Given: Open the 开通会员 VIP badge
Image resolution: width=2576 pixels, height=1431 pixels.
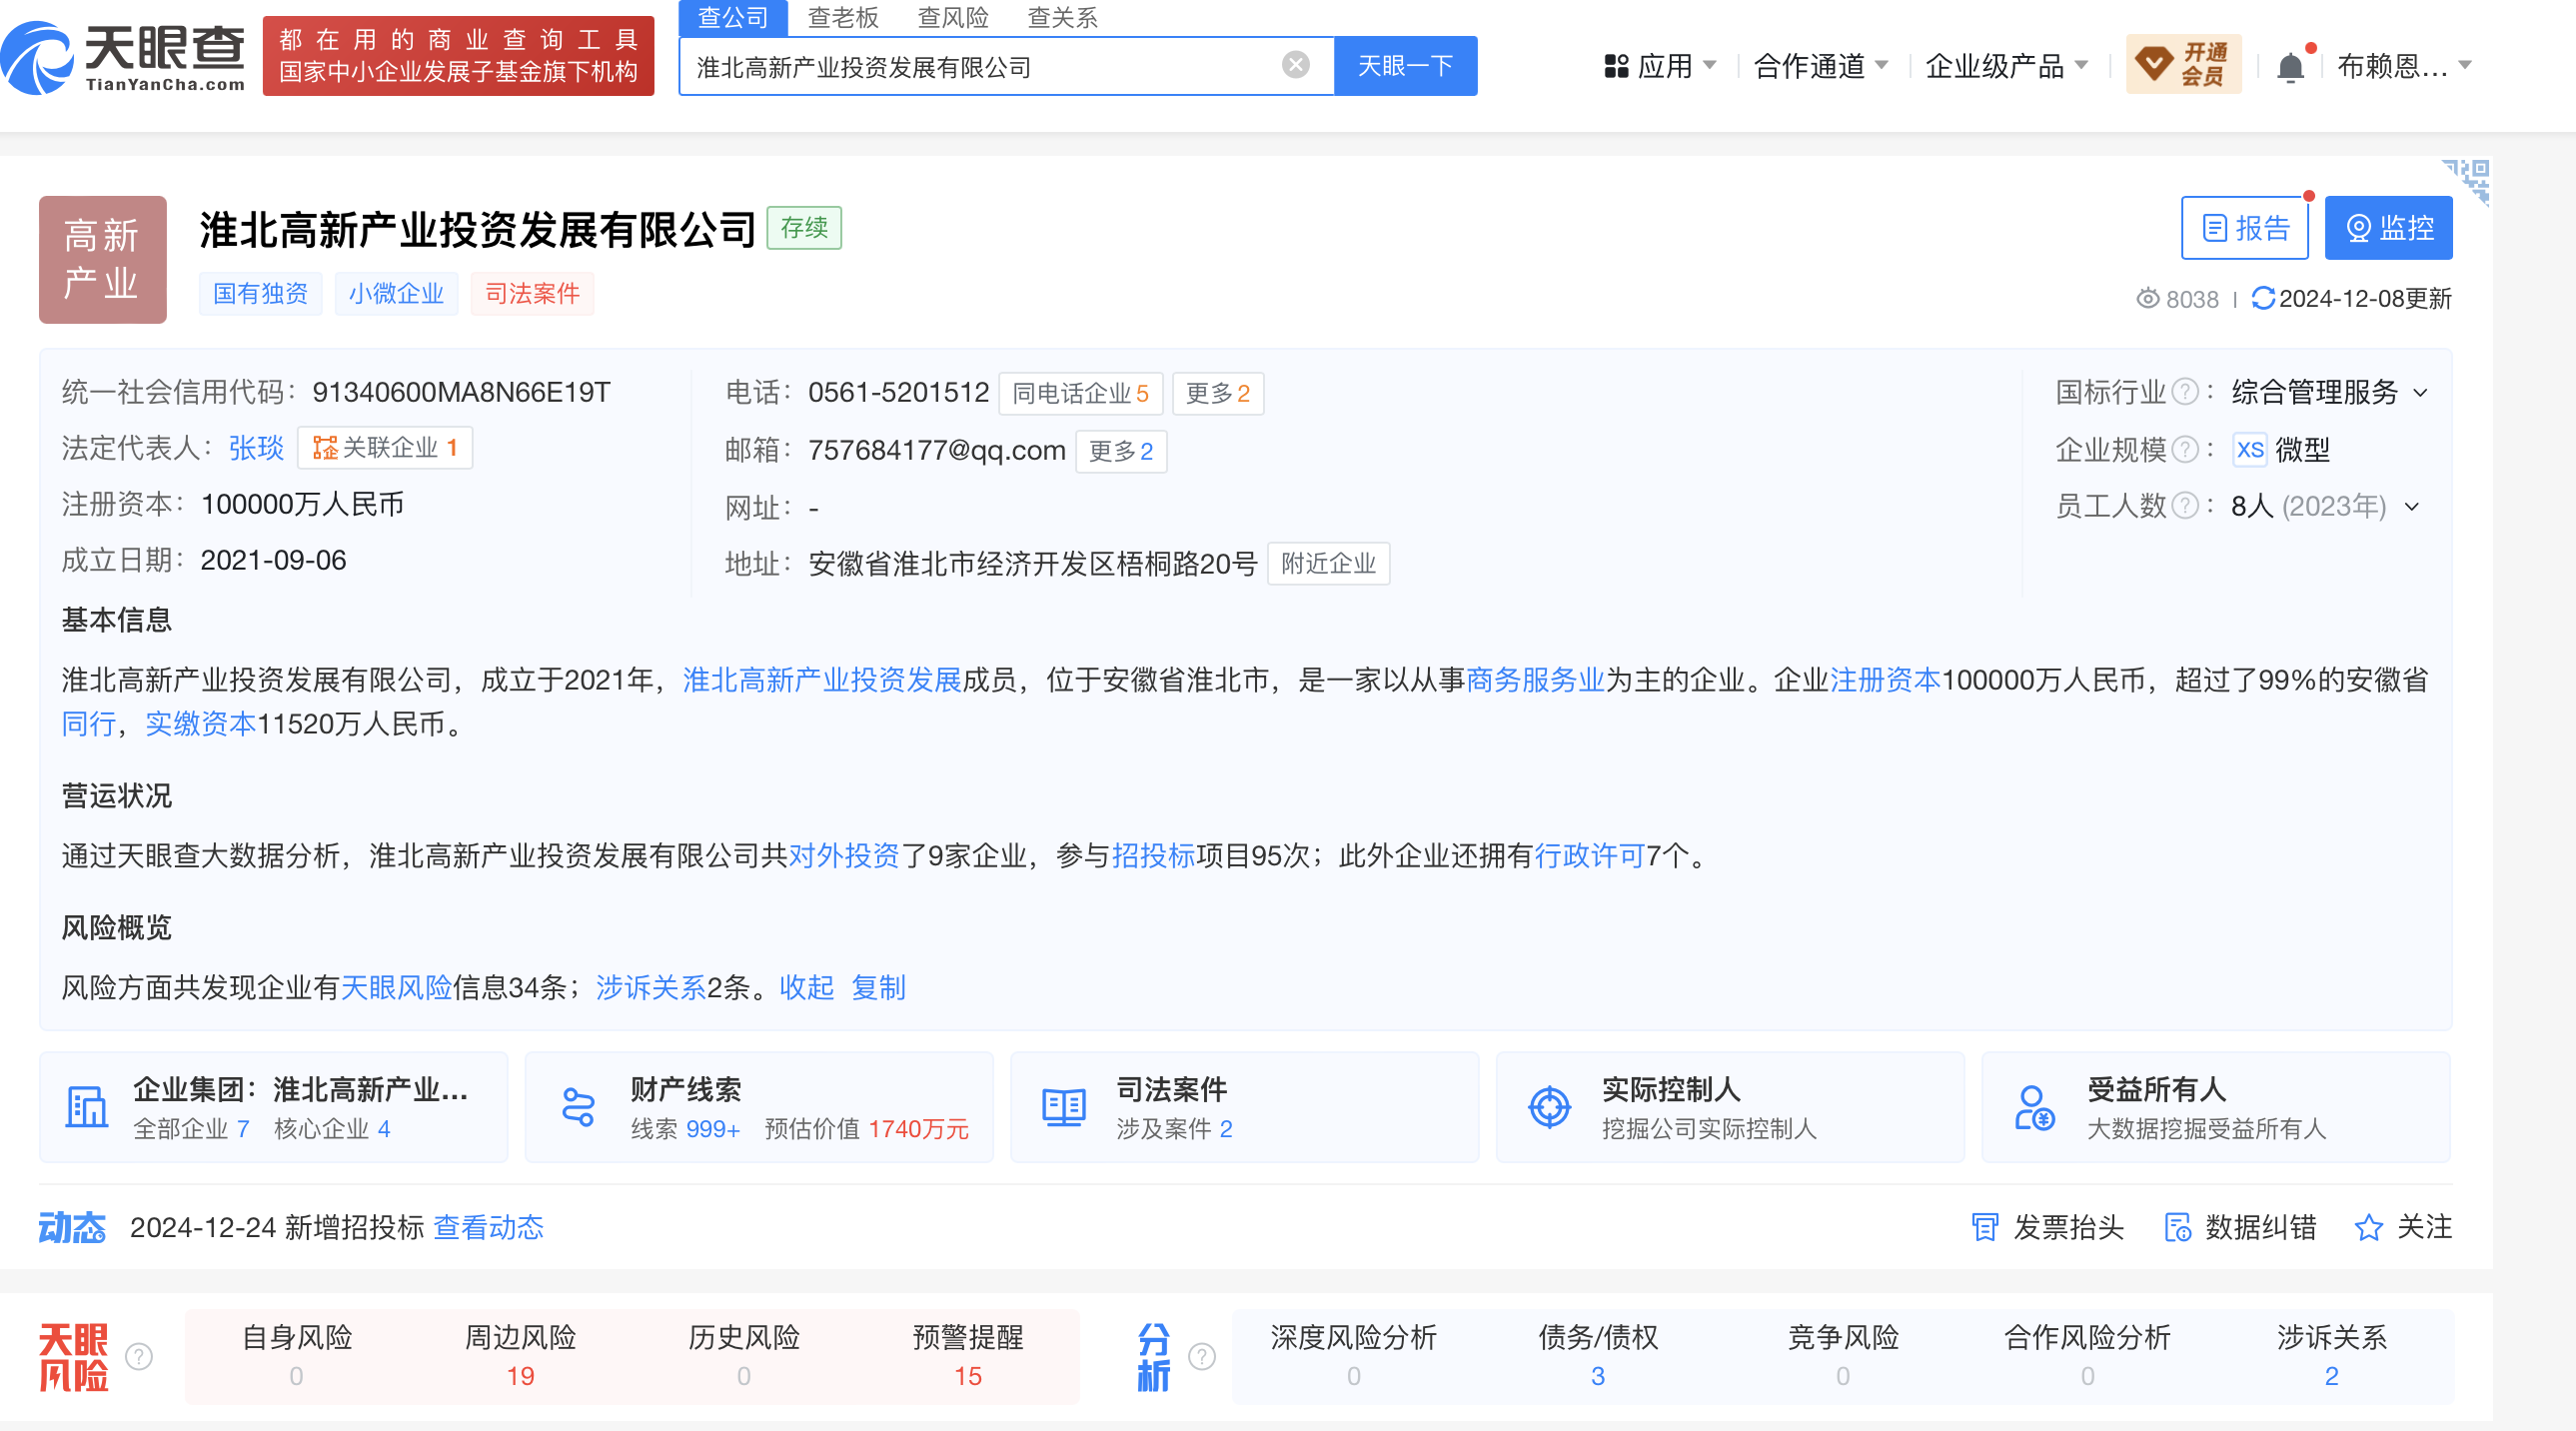Looking at the screenshot, I should pyautogui.click(x=2183, y=65).
